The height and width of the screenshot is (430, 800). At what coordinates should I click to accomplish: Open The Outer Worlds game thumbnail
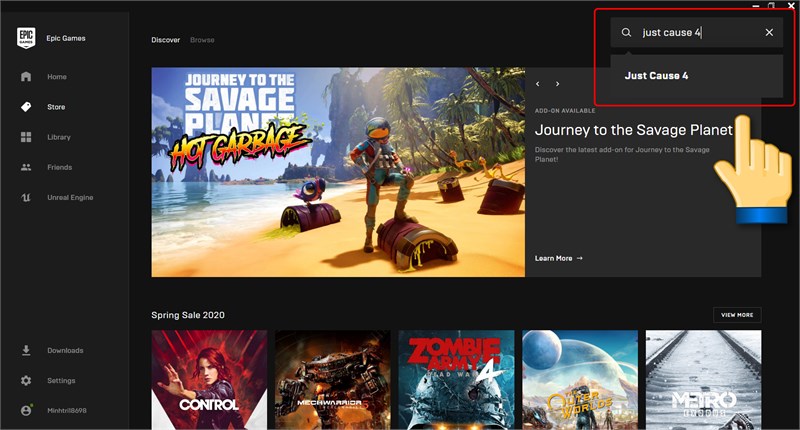(x=580, y=380)
